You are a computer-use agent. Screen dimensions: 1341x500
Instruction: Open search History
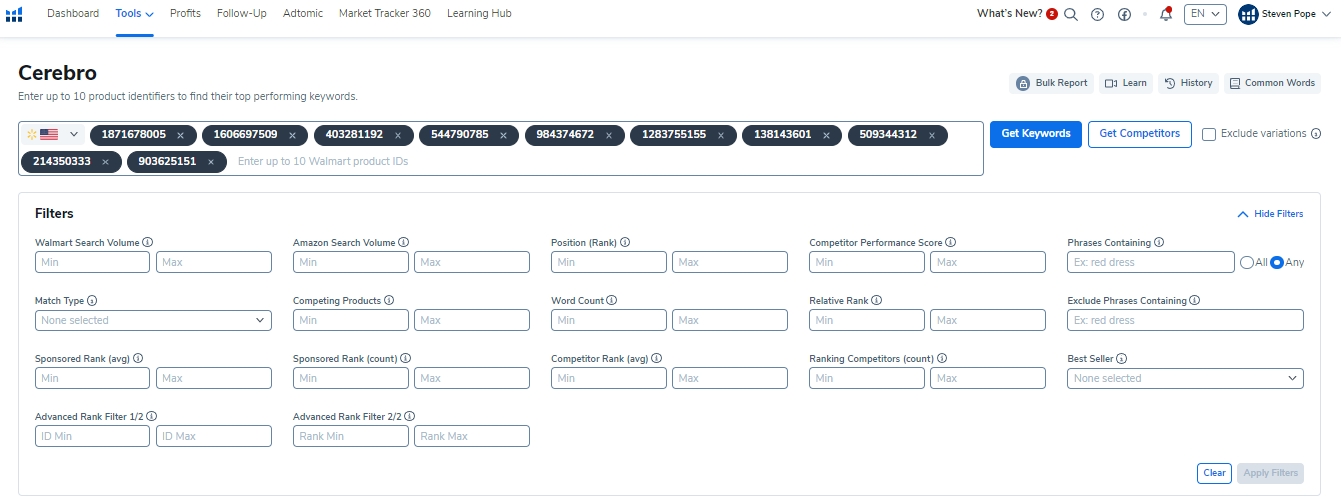[1188, 84]
